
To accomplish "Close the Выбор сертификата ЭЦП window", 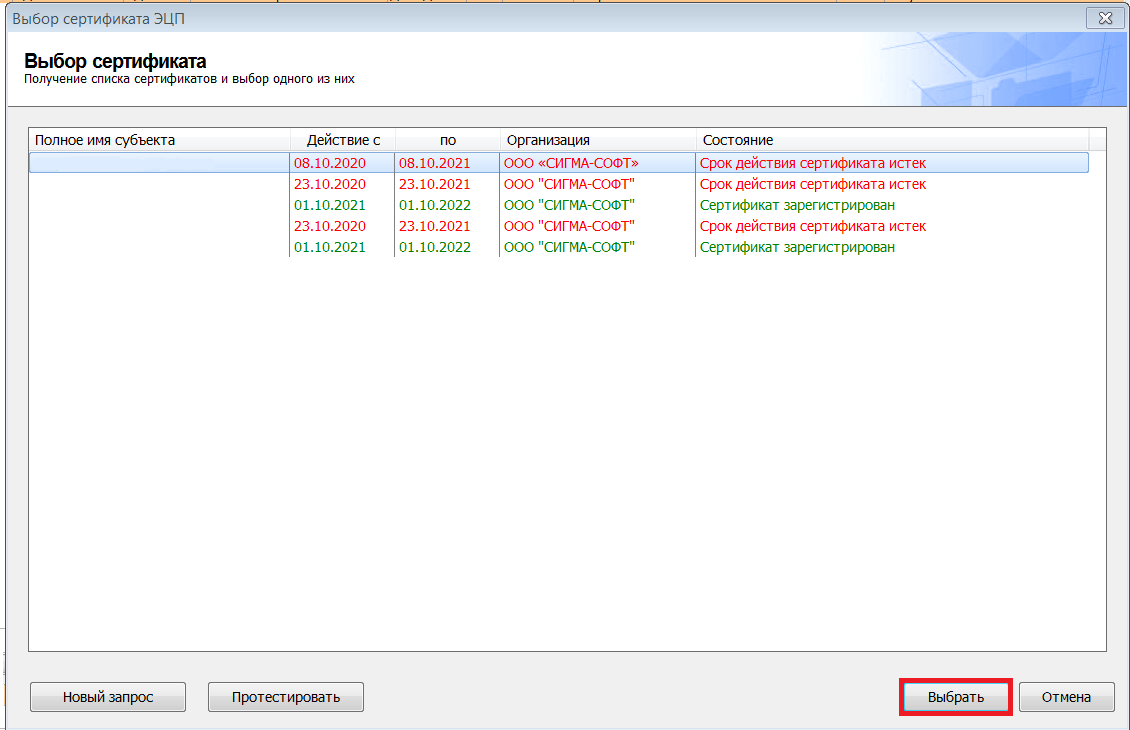I will [1105, 18].
